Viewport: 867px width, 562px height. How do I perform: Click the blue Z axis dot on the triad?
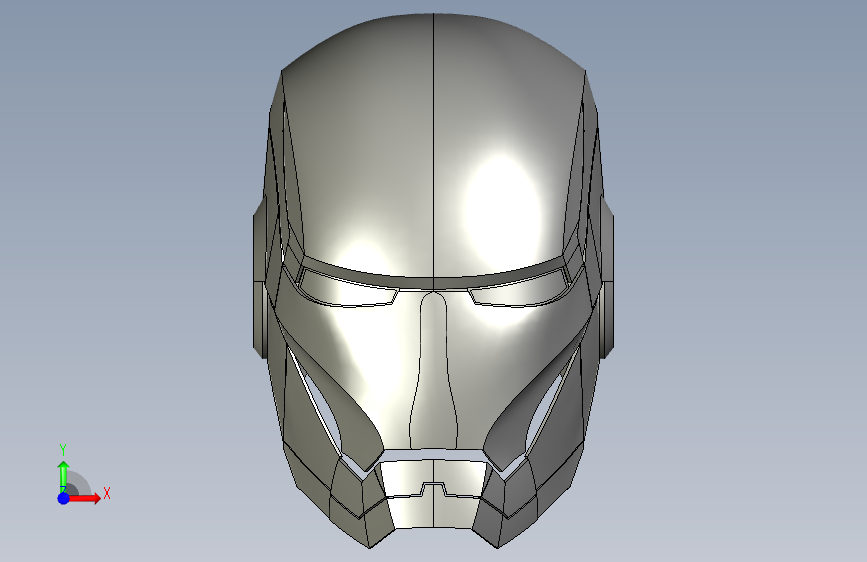[63, 498]
